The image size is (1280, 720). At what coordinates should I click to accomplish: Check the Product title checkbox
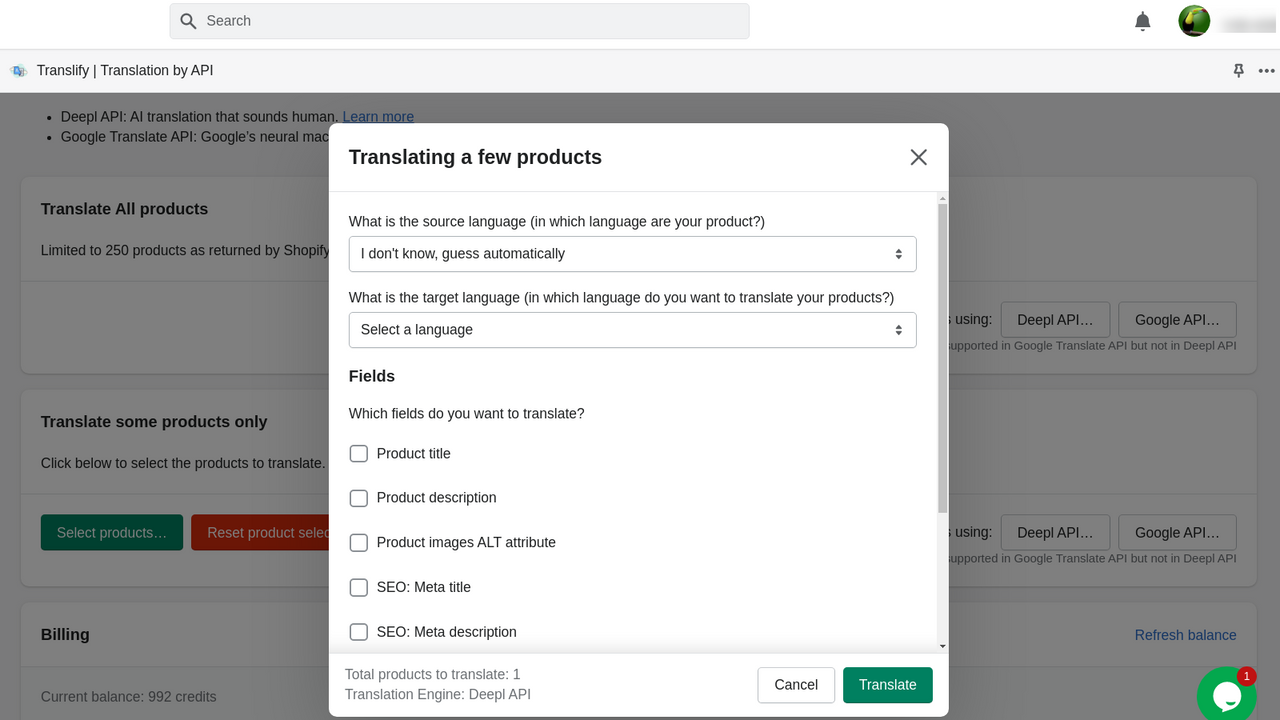coord(359,454)
